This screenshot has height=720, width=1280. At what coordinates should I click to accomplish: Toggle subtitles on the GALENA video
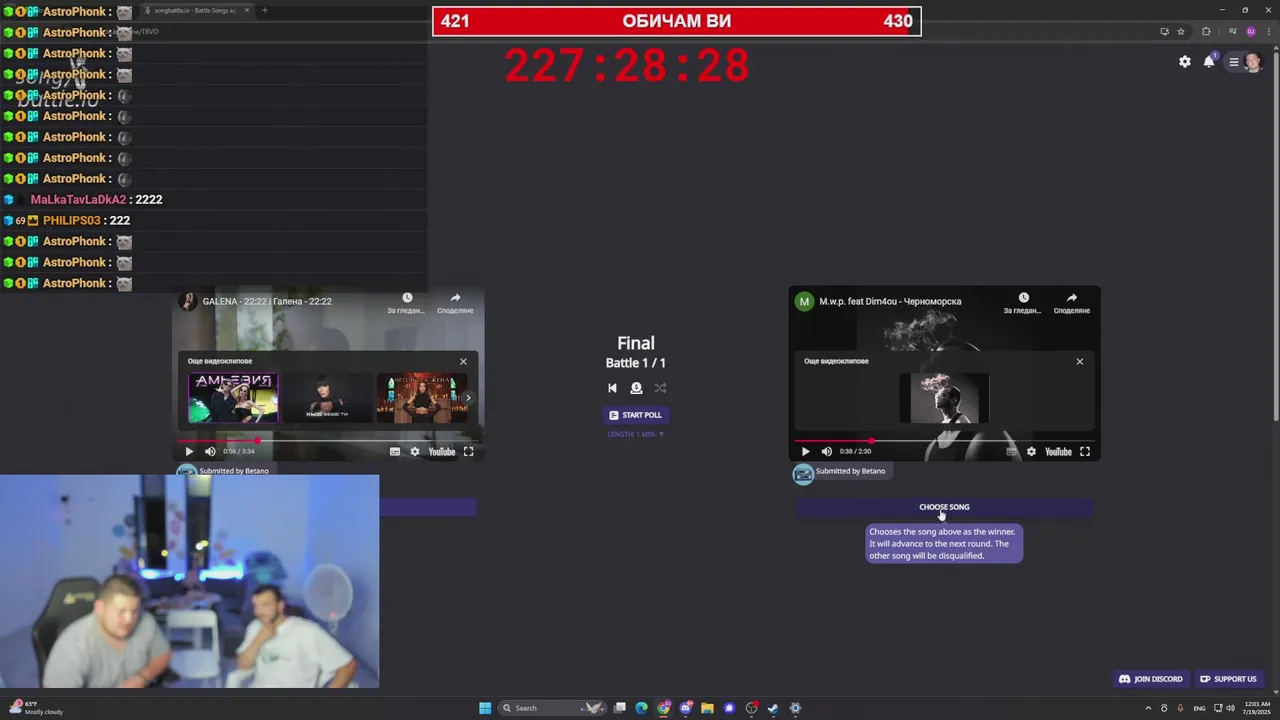pos(395,452)
